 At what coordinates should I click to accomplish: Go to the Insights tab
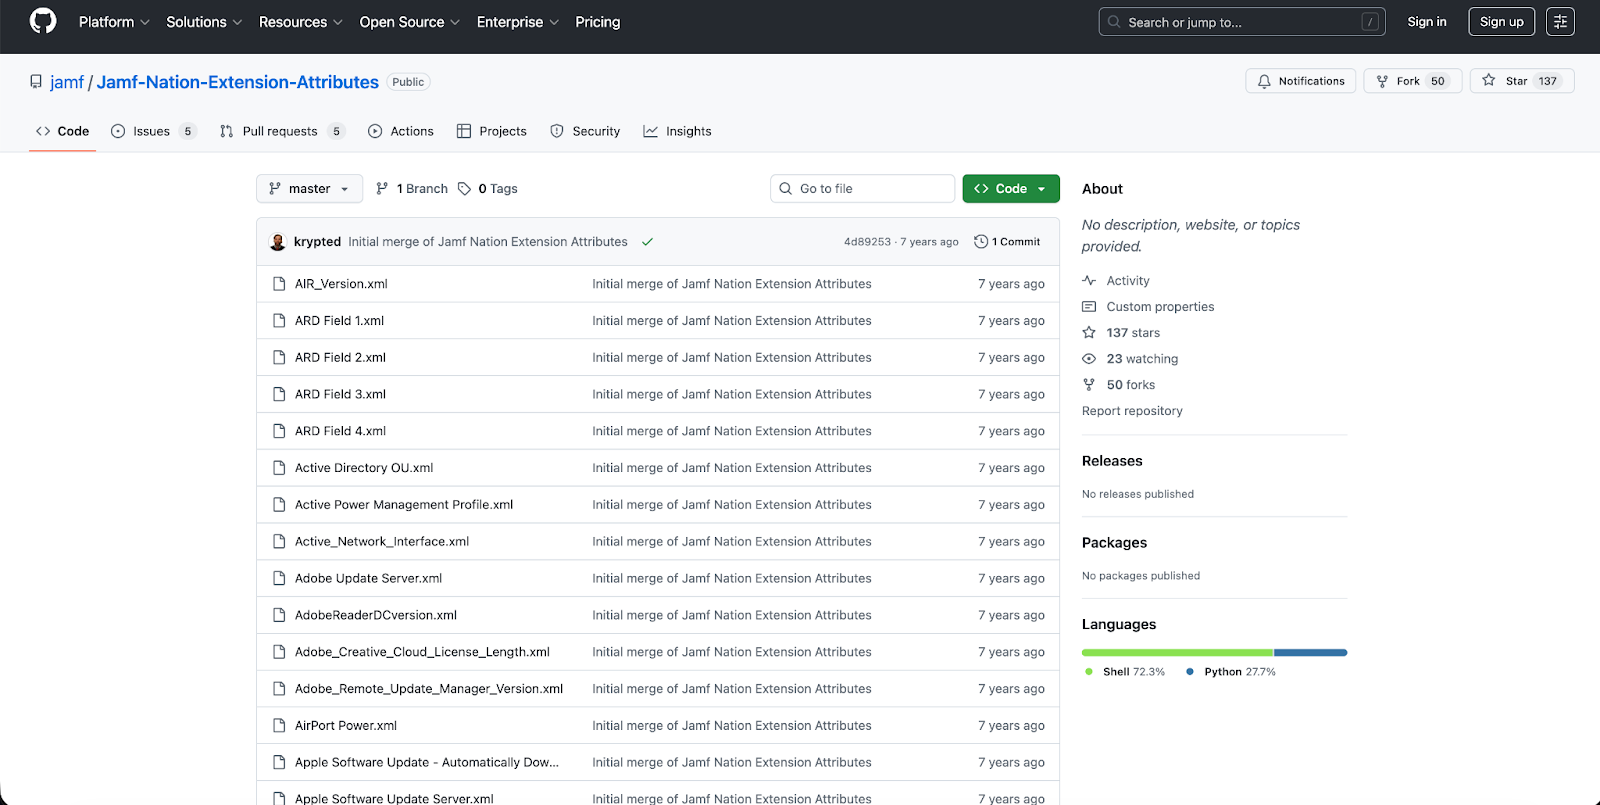click(677, 131)
